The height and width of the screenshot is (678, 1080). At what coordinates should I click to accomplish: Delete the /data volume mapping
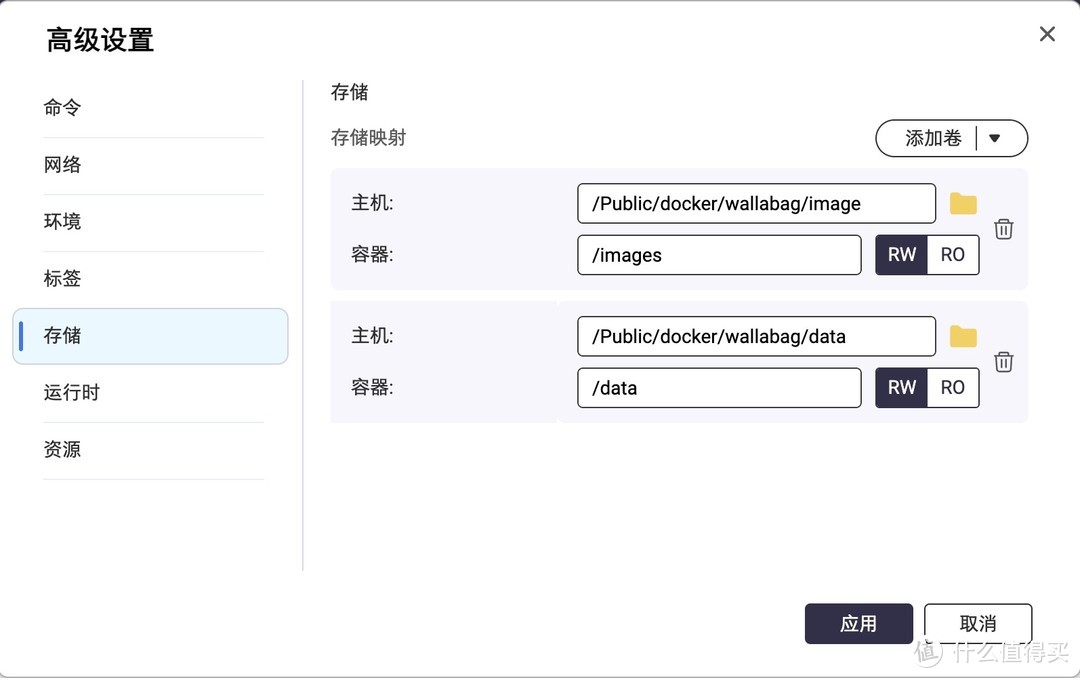(1004, 362)
